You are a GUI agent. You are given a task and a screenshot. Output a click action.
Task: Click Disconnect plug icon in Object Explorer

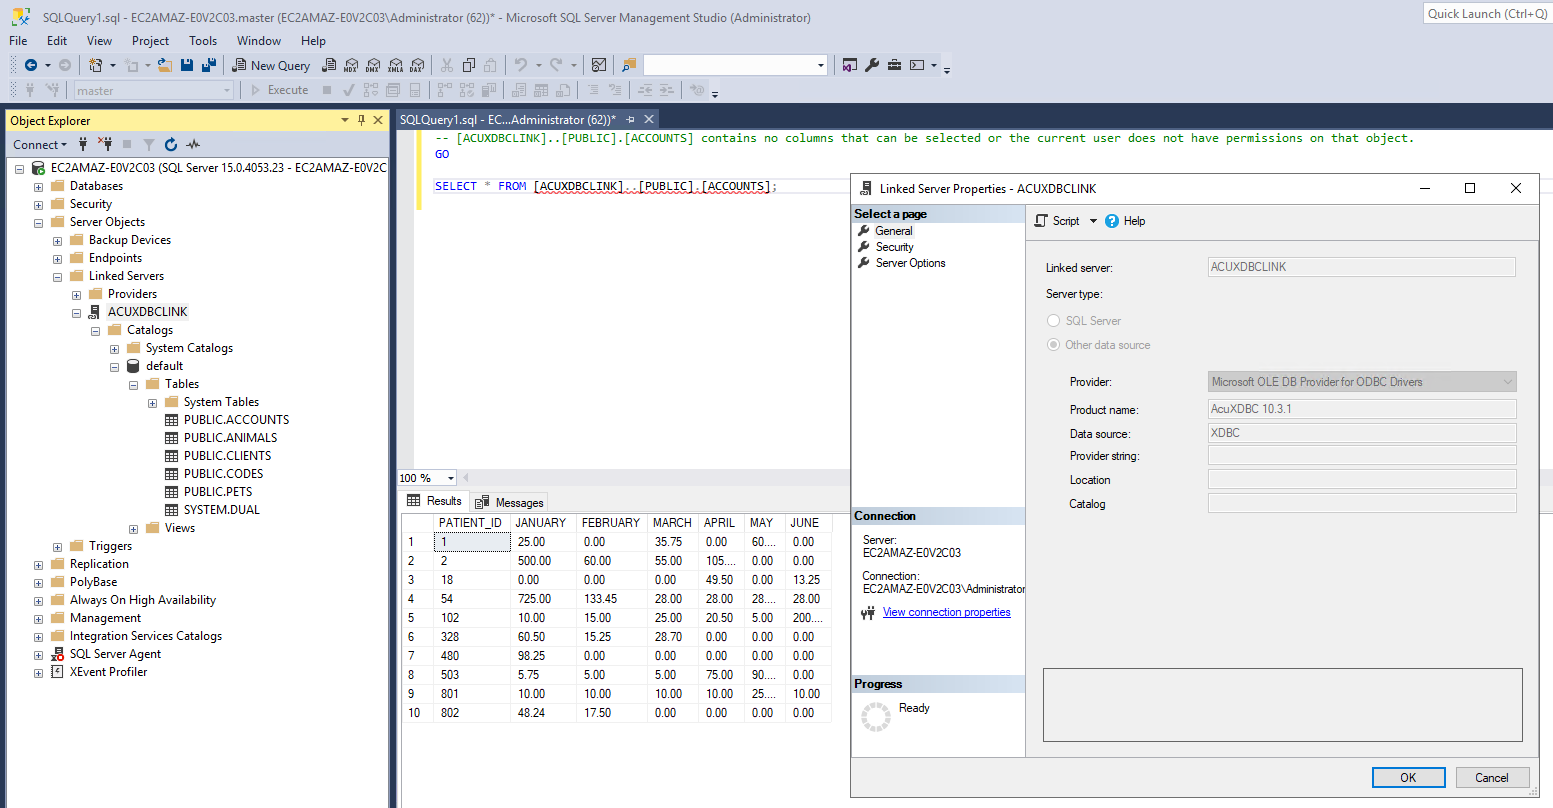coord(105,144)
